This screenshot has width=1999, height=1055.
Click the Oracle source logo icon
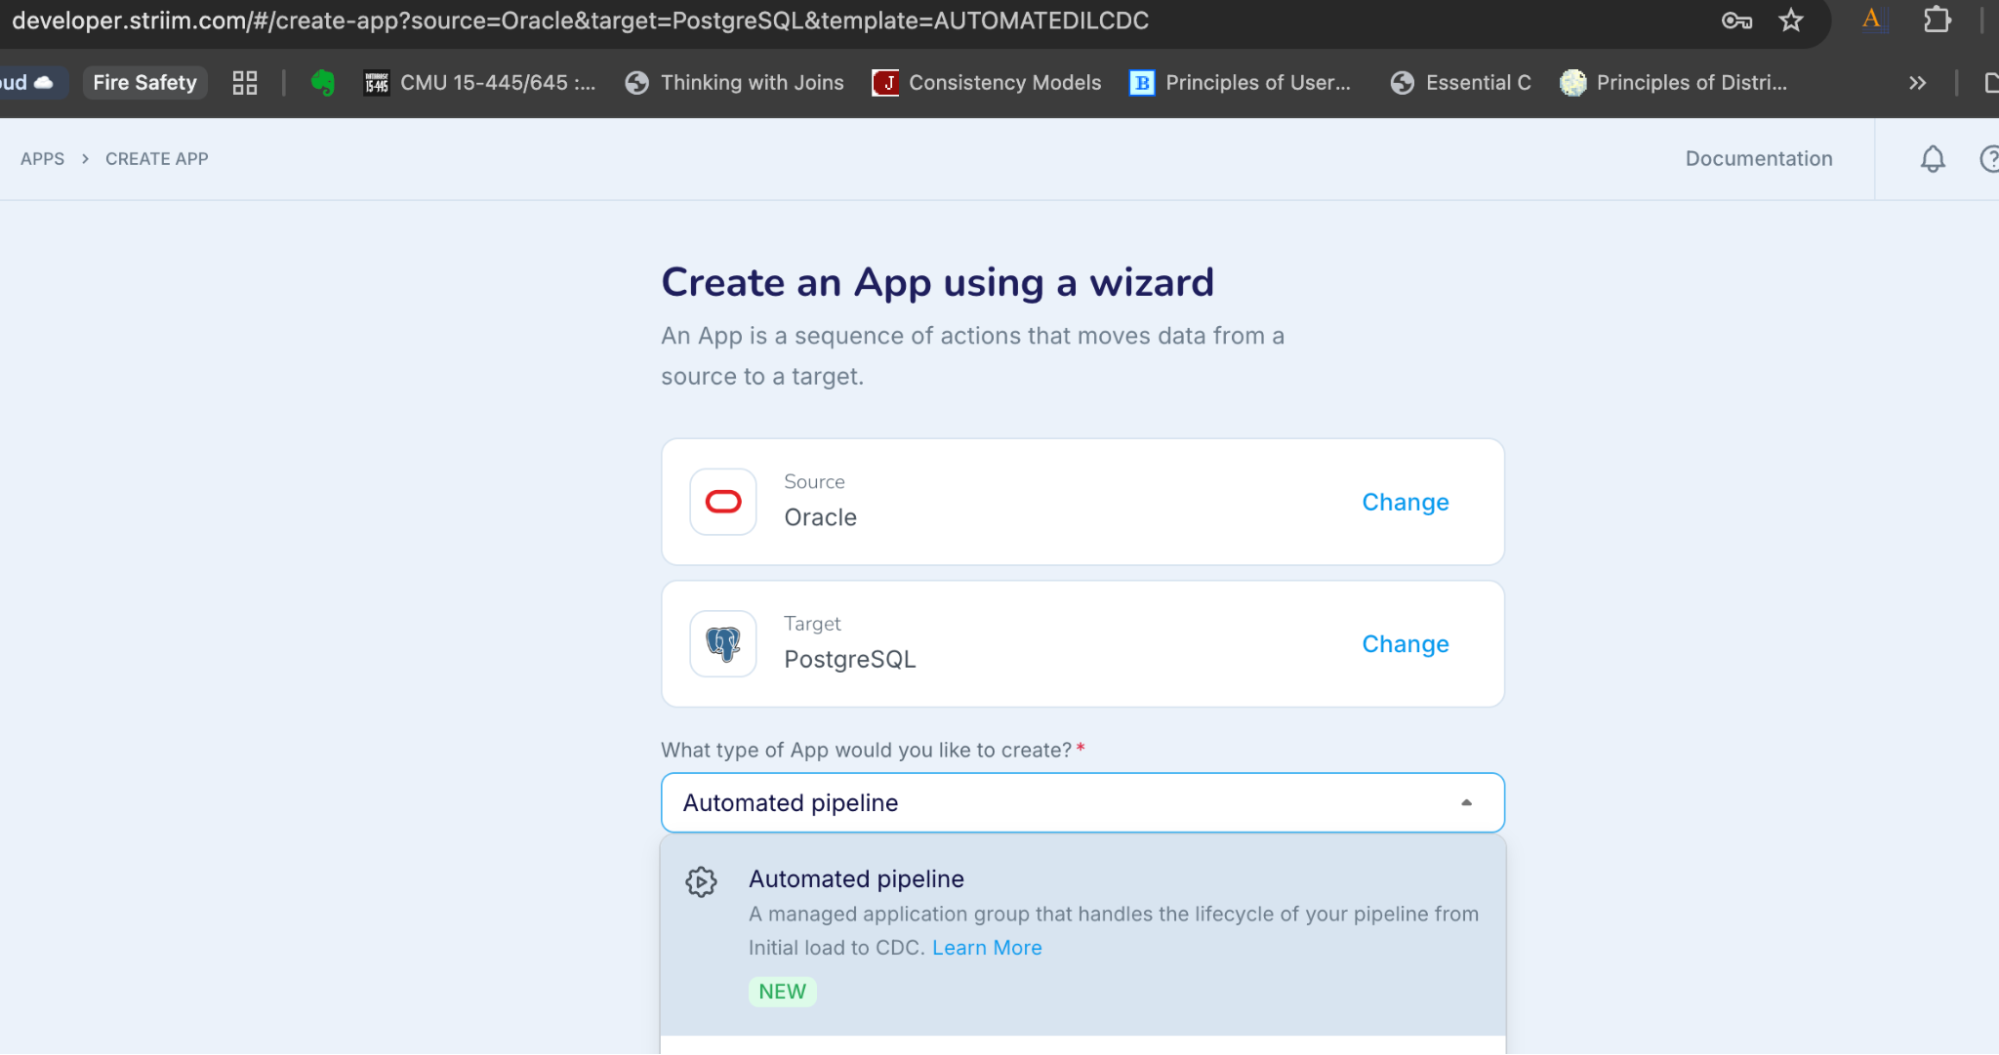tap(723, 502)
